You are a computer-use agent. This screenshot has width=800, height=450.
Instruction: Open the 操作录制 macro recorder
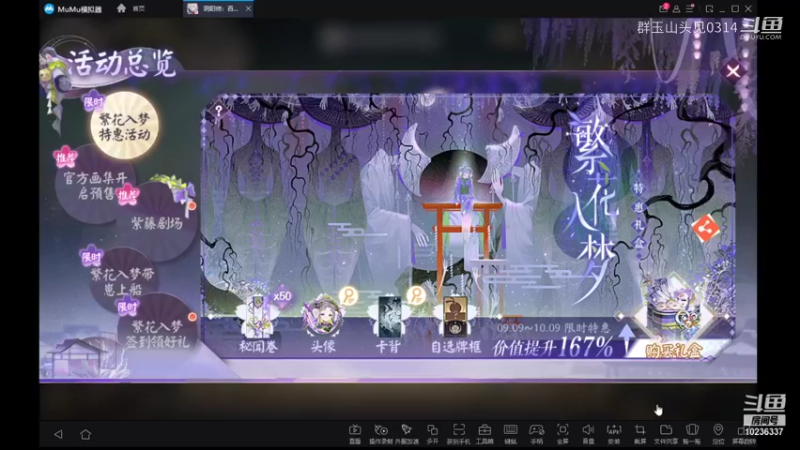click(381, 434)
